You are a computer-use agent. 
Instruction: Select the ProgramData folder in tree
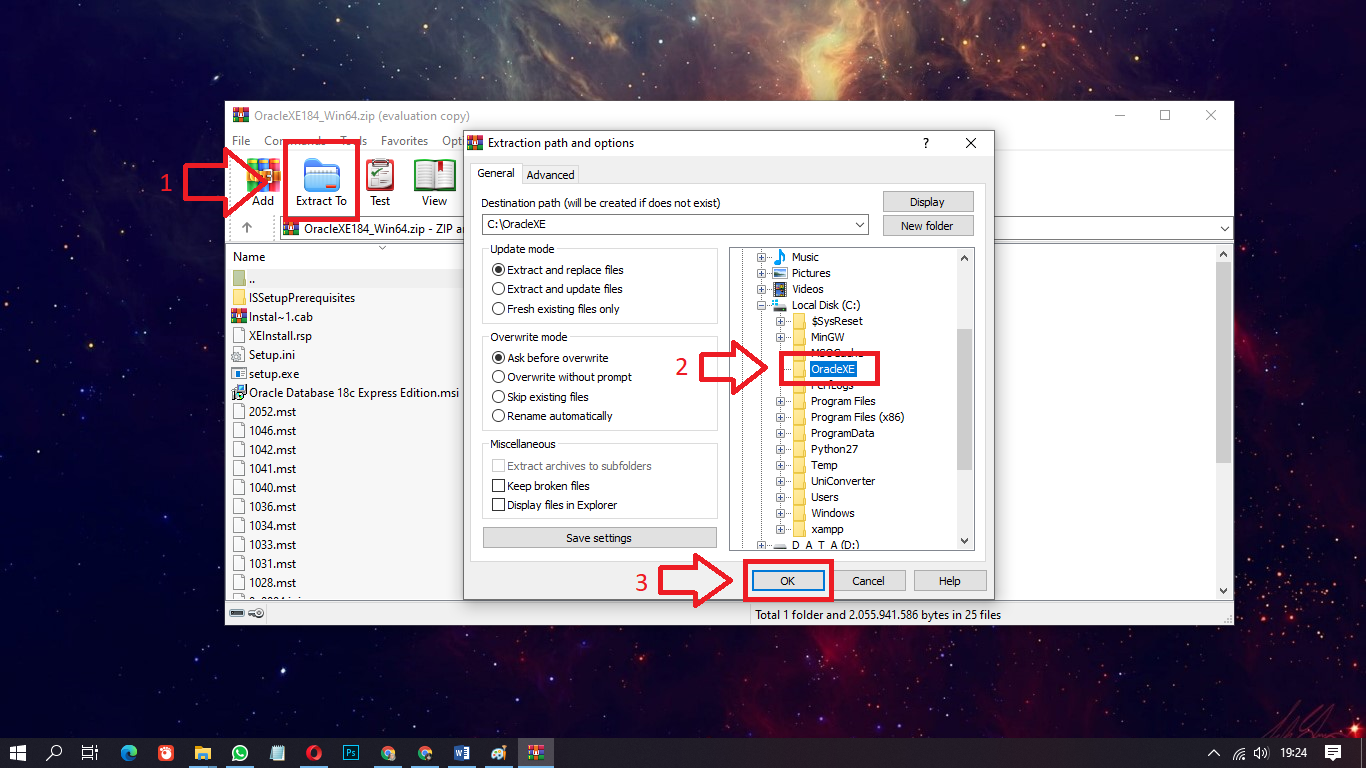click(842, 433)
